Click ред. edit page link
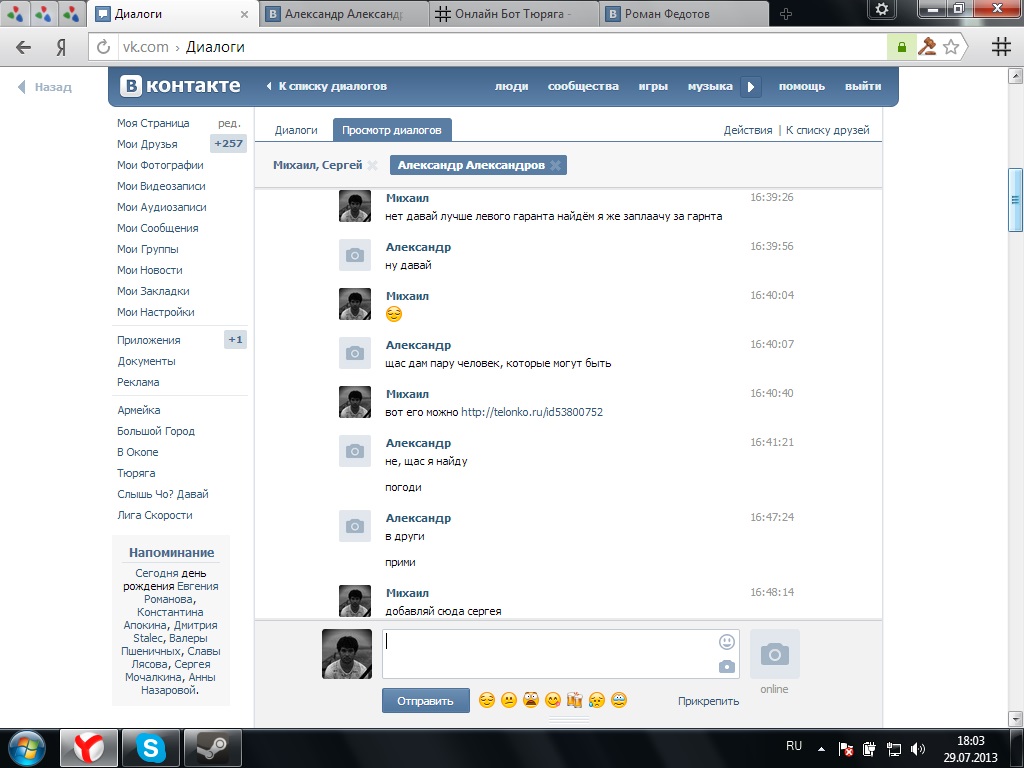Viewport: 1024px width, 768px height. 229,123
